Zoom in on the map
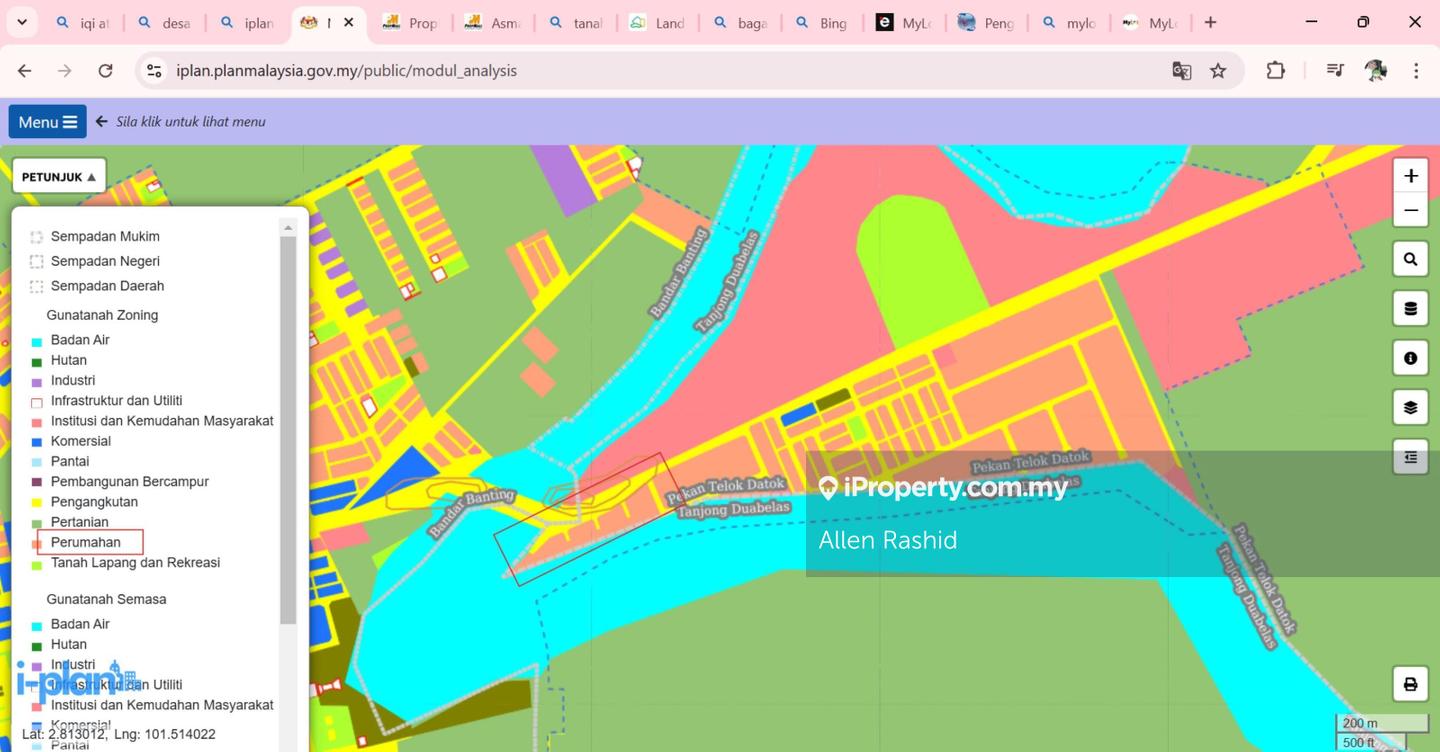Screen dimensions: 1440x752 point(1410,176)
